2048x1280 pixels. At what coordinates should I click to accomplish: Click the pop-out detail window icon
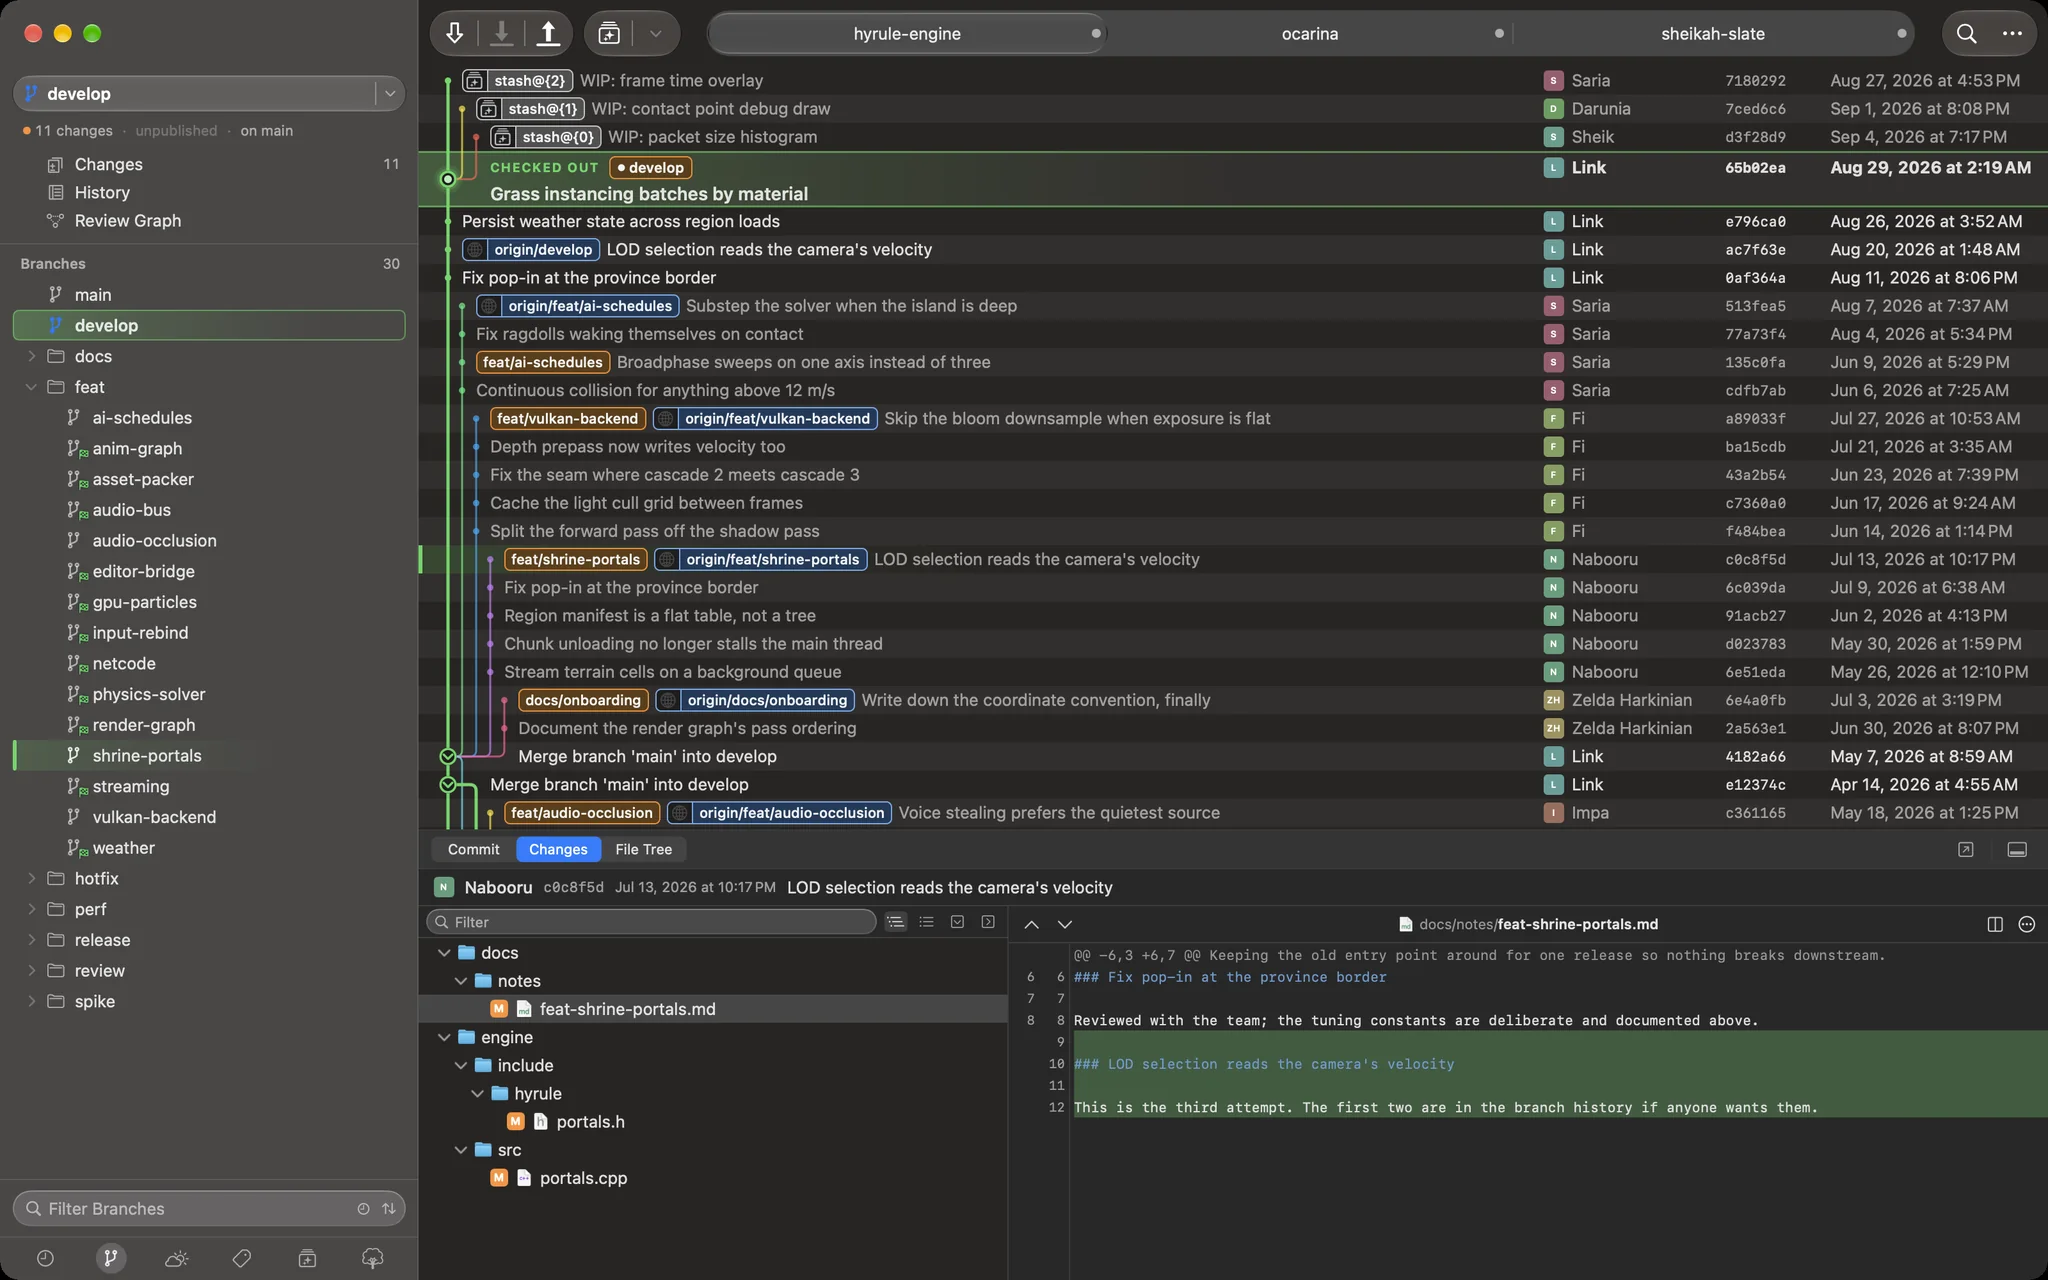(1966, 849)
